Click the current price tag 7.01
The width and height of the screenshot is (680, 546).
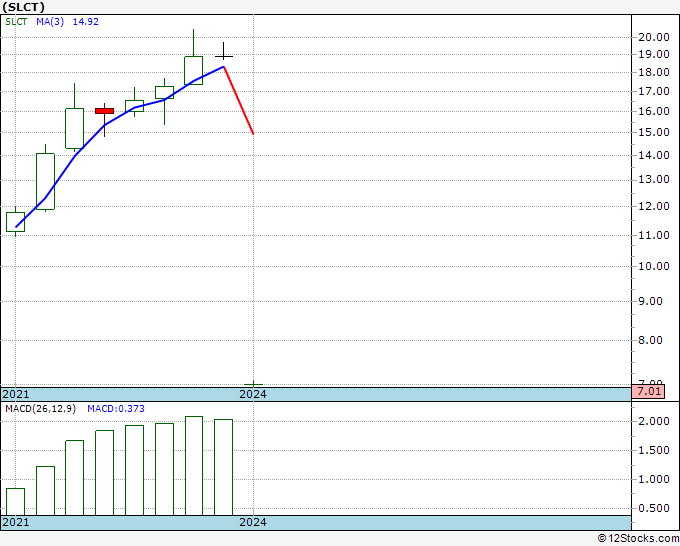click(x=649, y=391)
